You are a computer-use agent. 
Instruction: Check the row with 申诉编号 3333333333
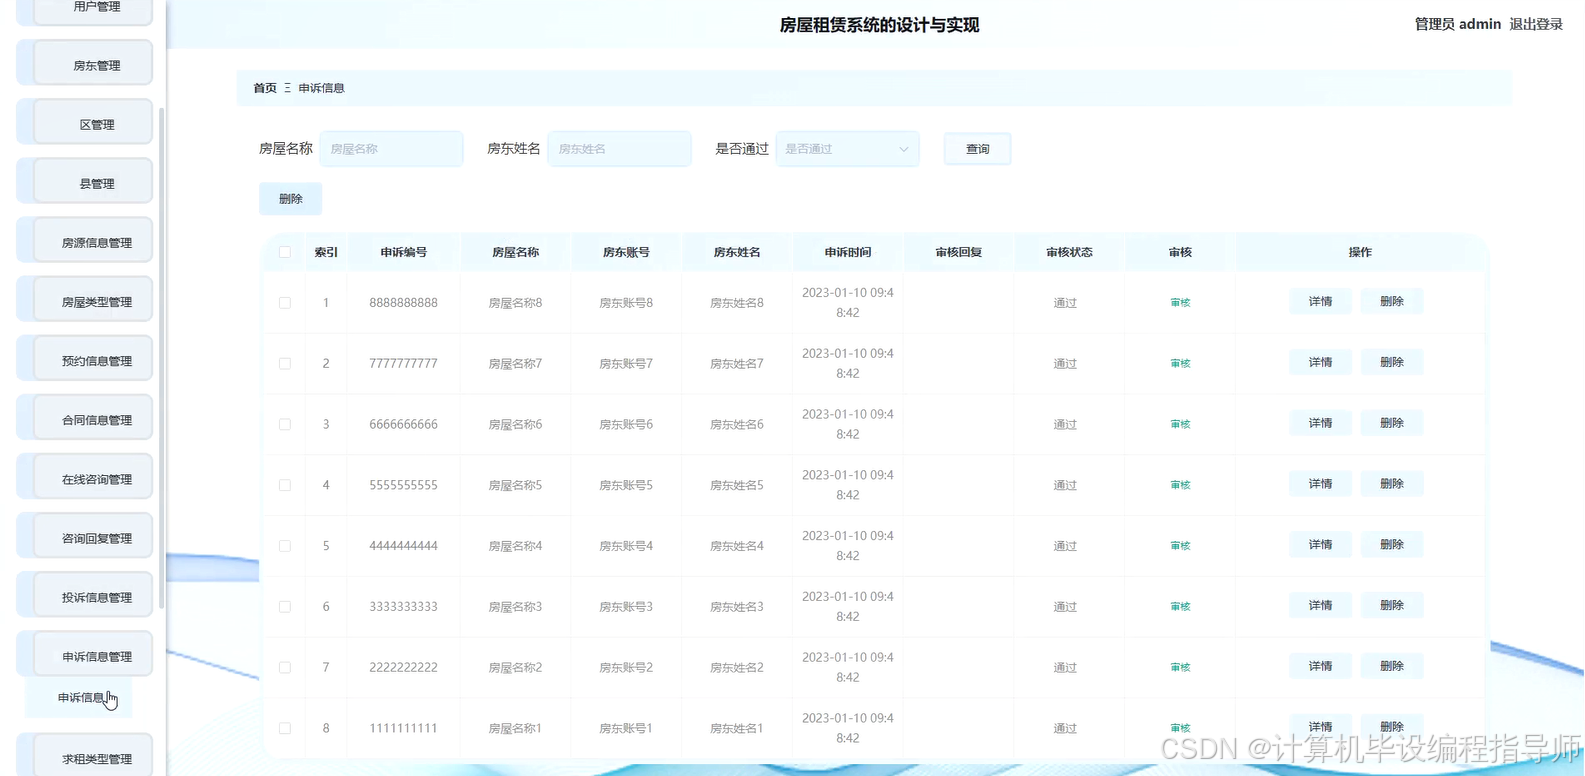[x=285, y=607]
